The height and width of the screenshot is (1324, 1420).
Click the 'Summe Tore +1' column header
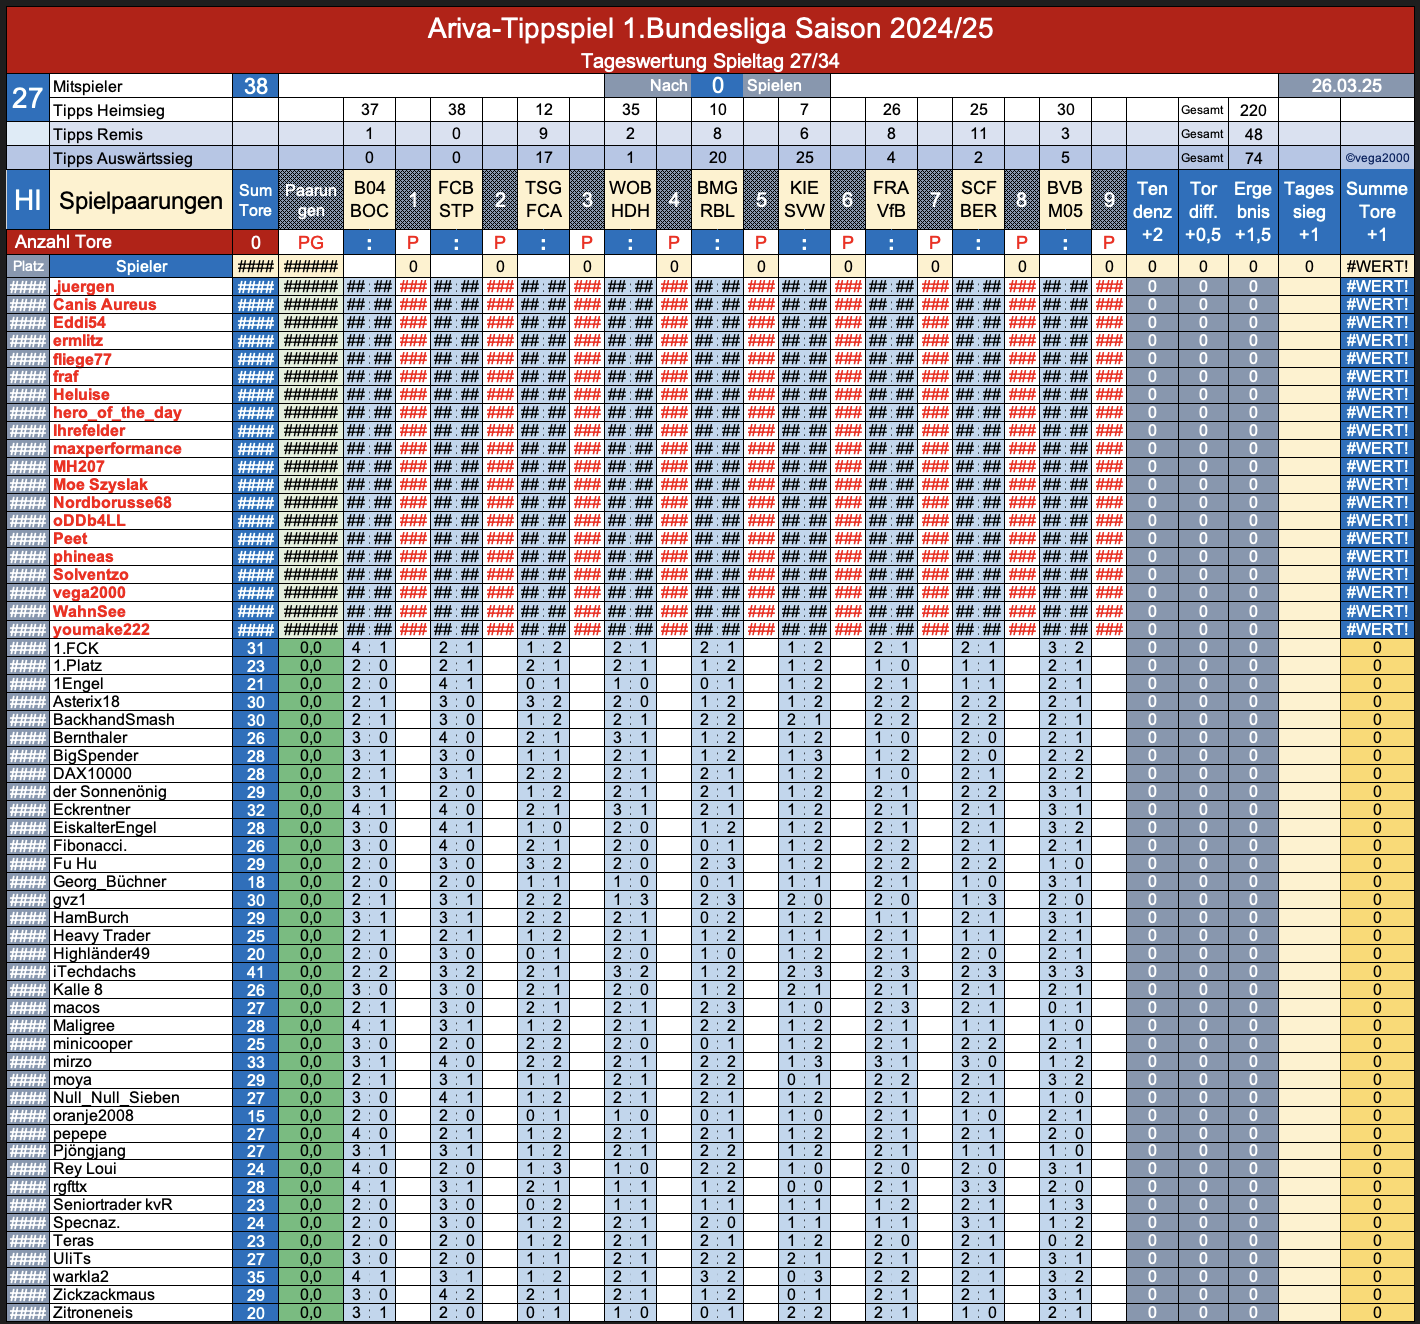point(1377,211)
